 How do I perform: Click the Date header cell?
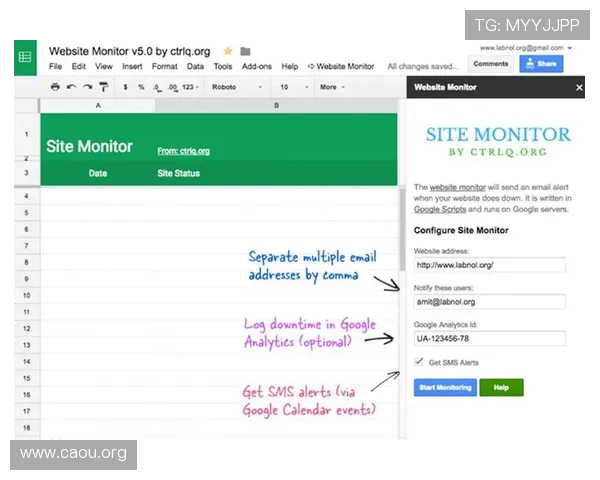click(x=98, y=173)
